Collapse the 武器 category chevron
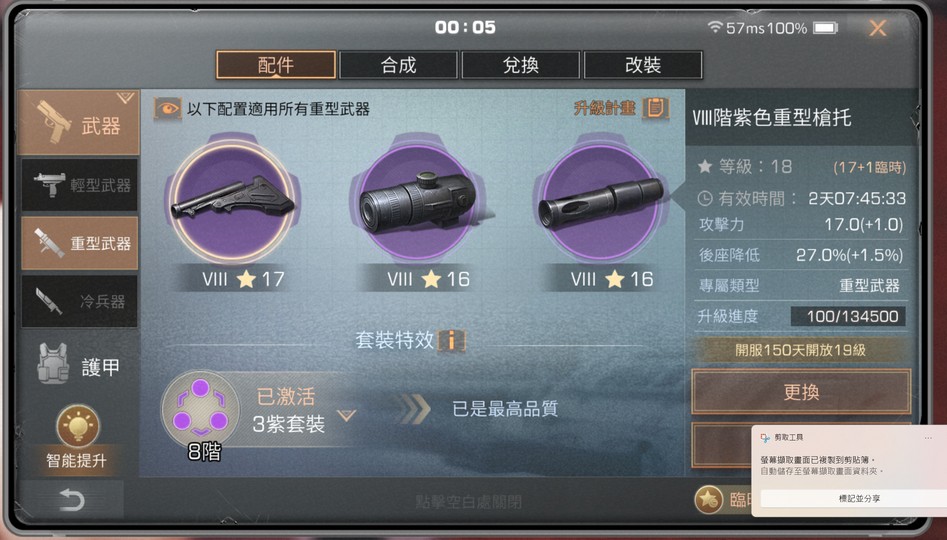Viewport: 947px width, 540px height. tap(126, 98)
